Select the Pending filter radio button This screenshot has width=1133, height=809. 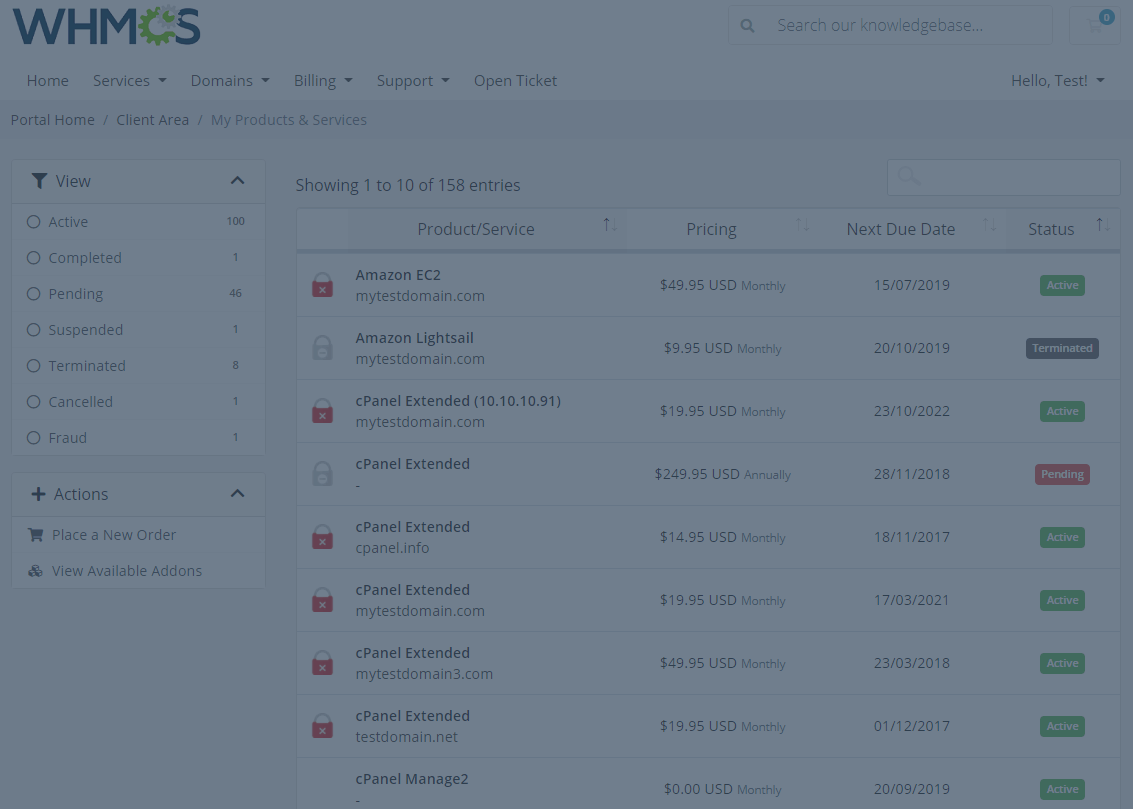point(32,293)
